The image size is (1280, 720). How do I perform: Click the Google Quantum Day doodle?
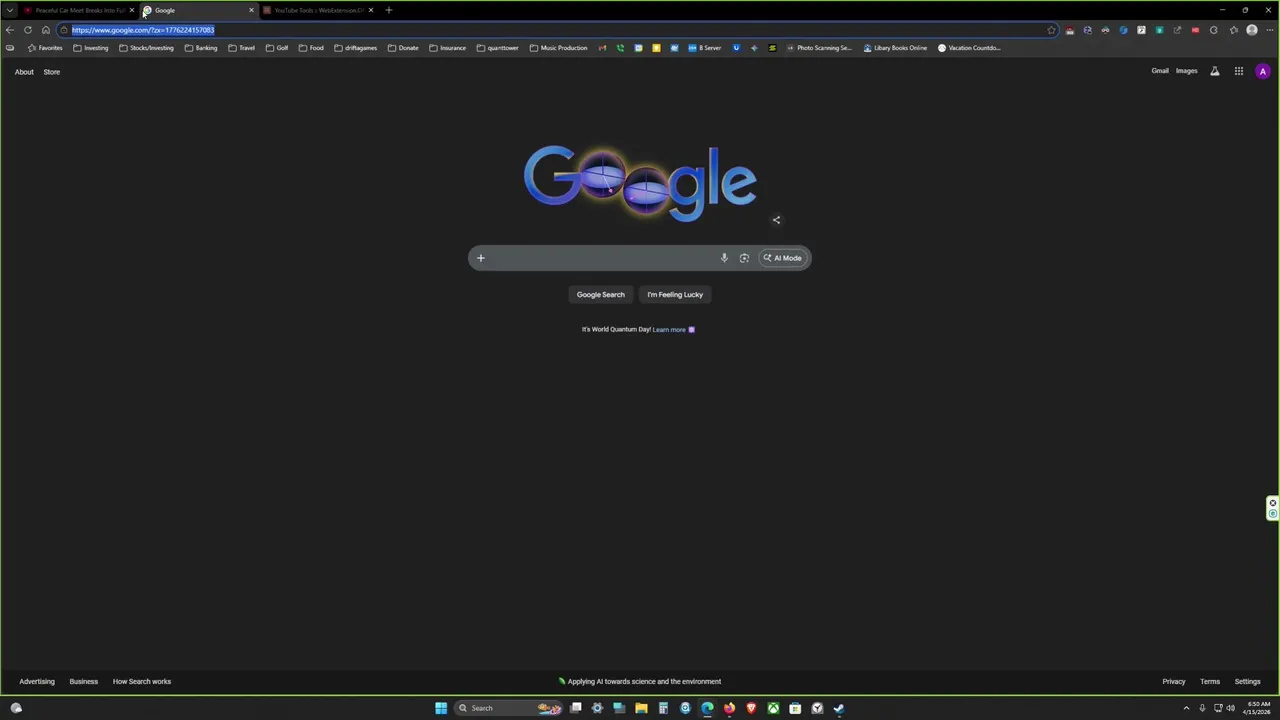pyautogui.click(x=640, y=182)
